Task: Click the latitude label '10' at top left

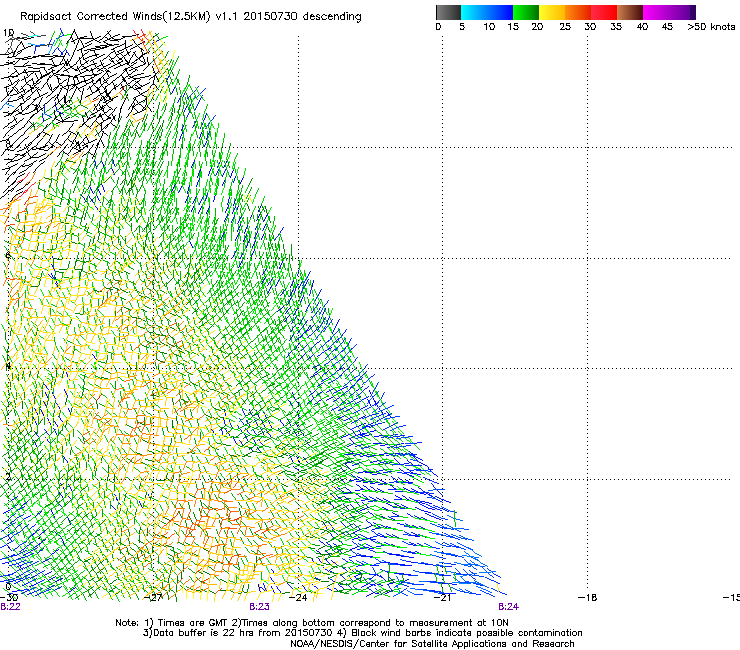Action: [x=8, y=33]
